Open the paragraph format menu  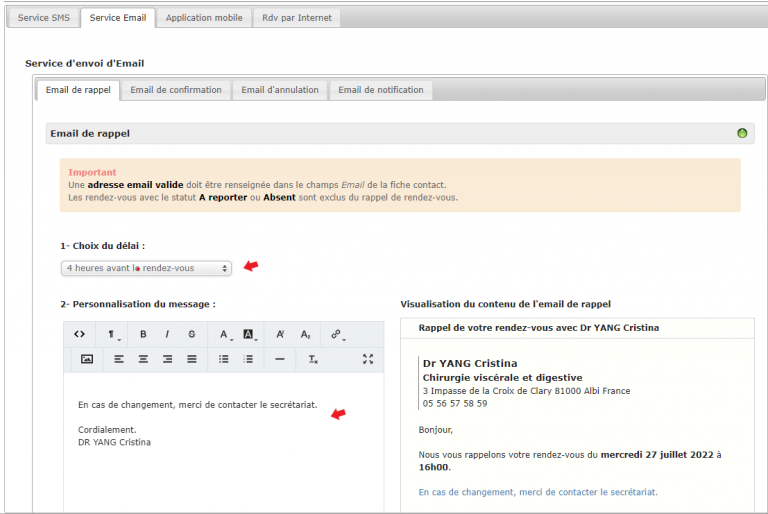113,334
